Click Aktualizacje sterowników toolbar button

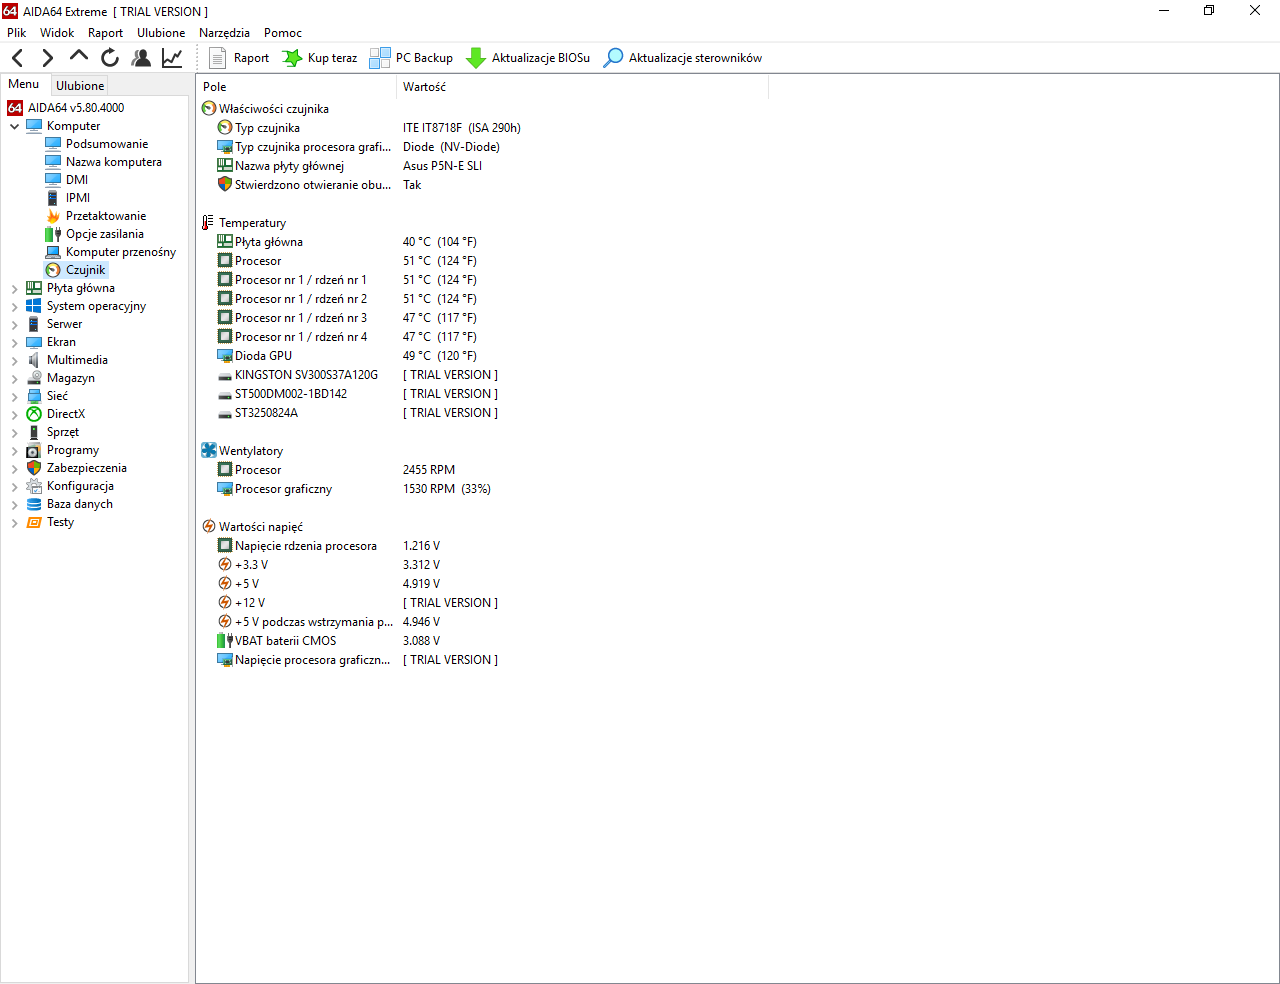(x=683, y=58)
